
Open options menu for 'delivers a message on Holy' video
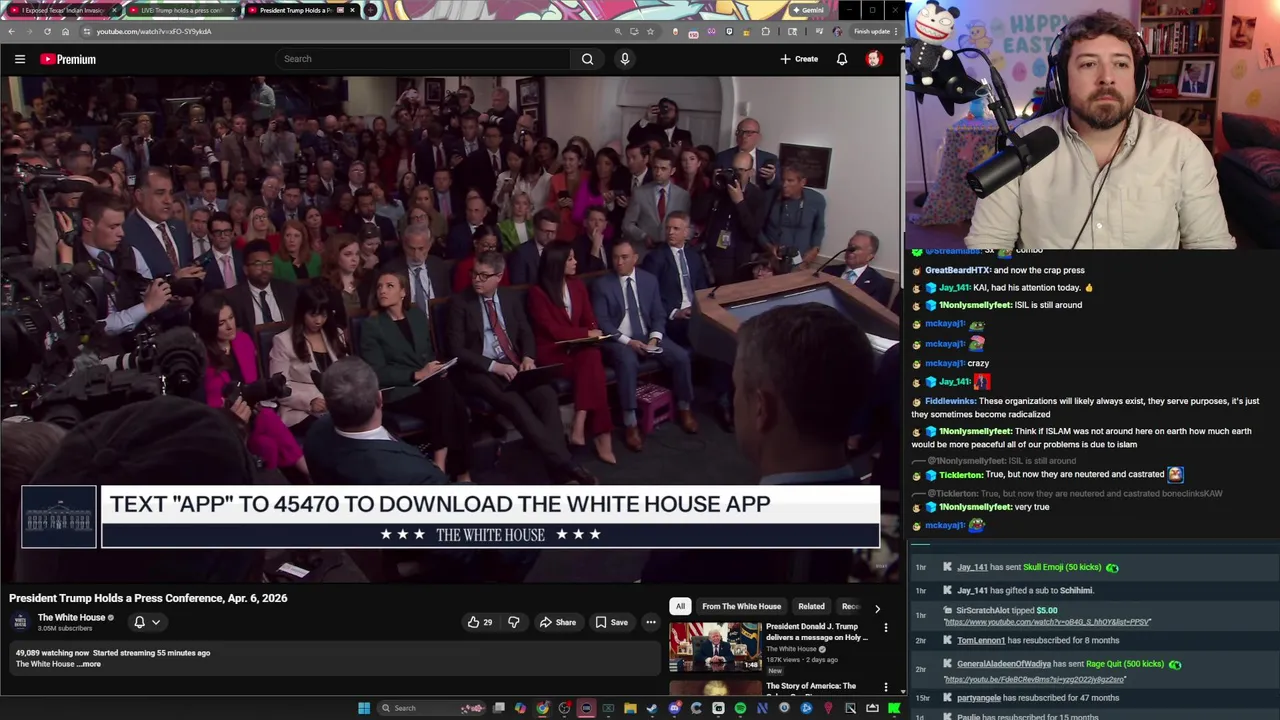click(x=885, y=628)
